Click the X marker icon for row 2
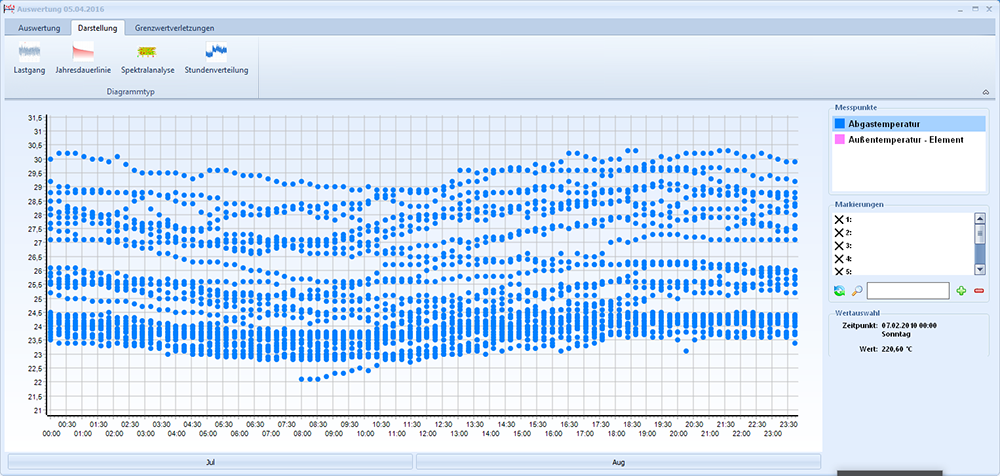The image size is (1000, 476). pos(839,232)
